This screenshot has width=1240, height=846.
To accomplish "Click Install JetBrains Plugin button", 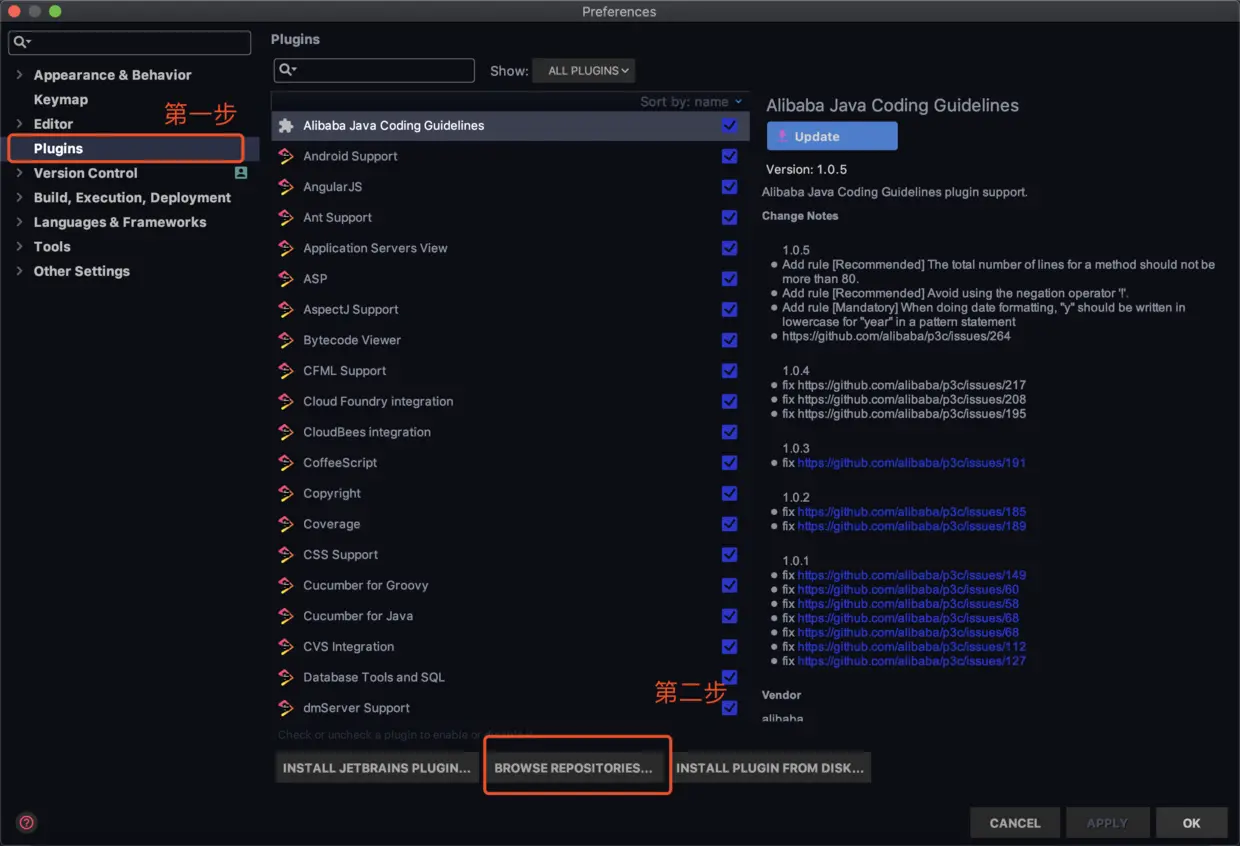I will pyautogui.click(x=376, y=768).
